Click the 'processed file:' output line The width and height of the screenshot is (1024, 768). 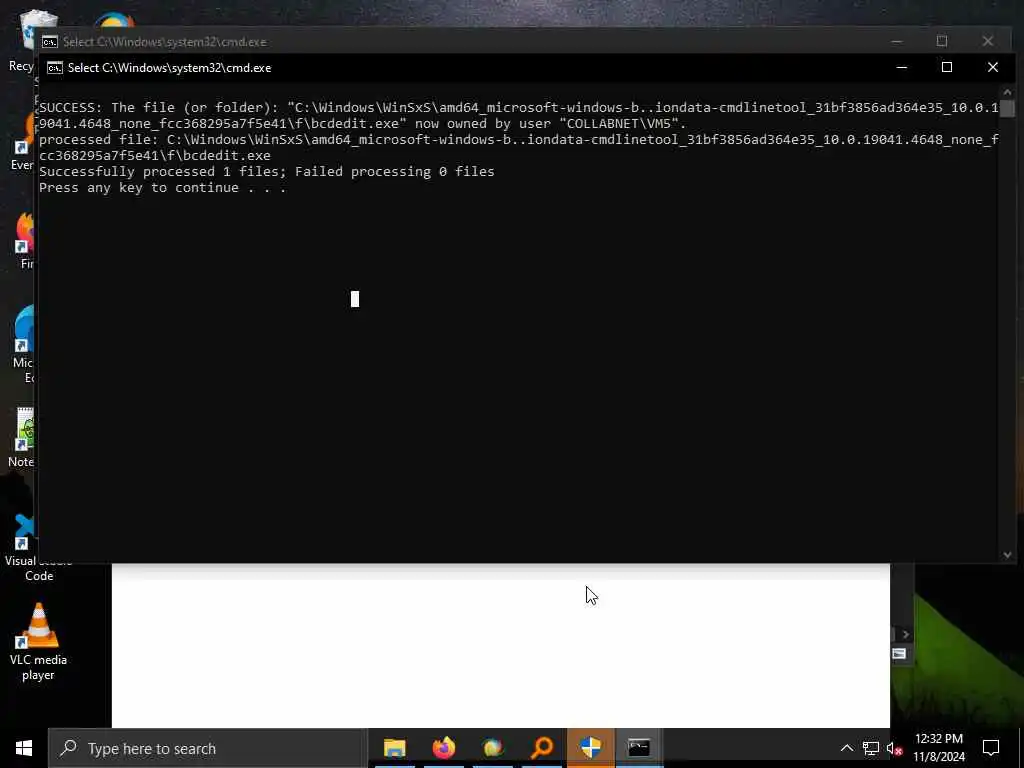519,140
